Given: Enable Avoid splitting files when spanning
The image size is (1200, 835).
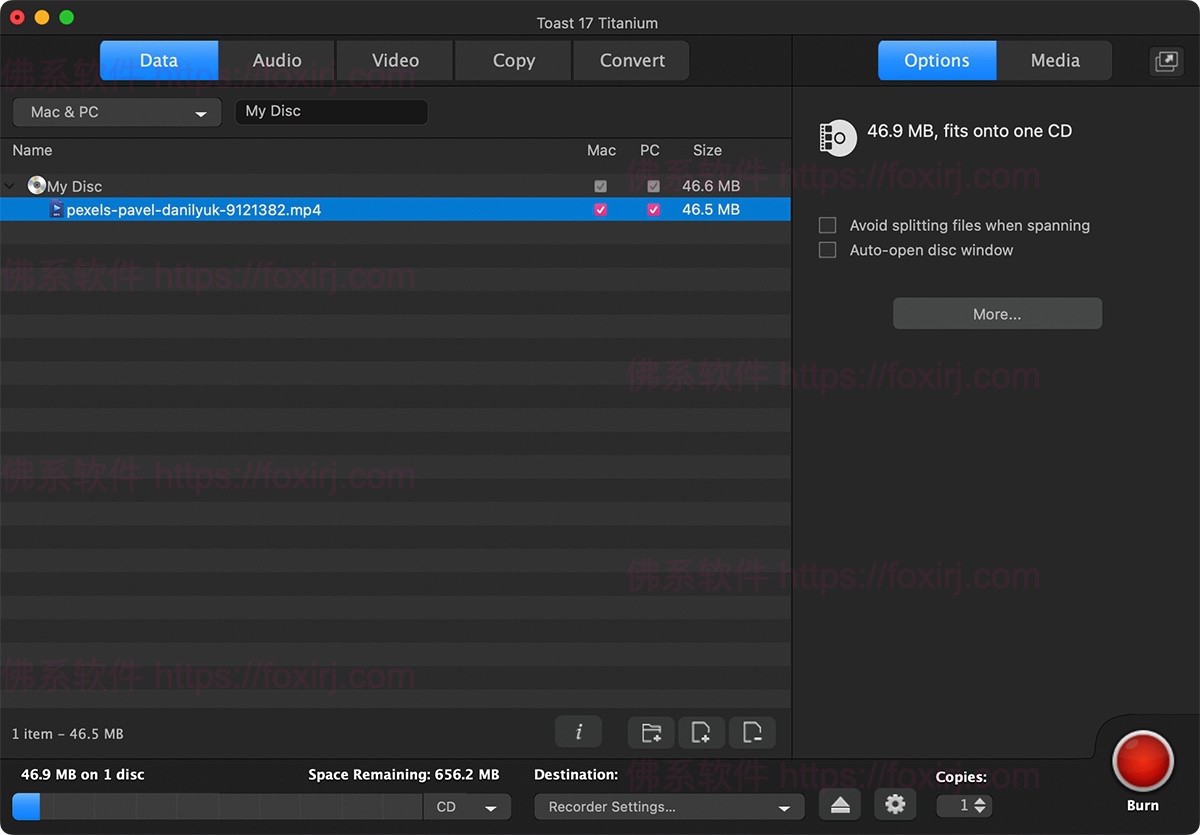Looking at the screenshot, I should tap(827, 225).
